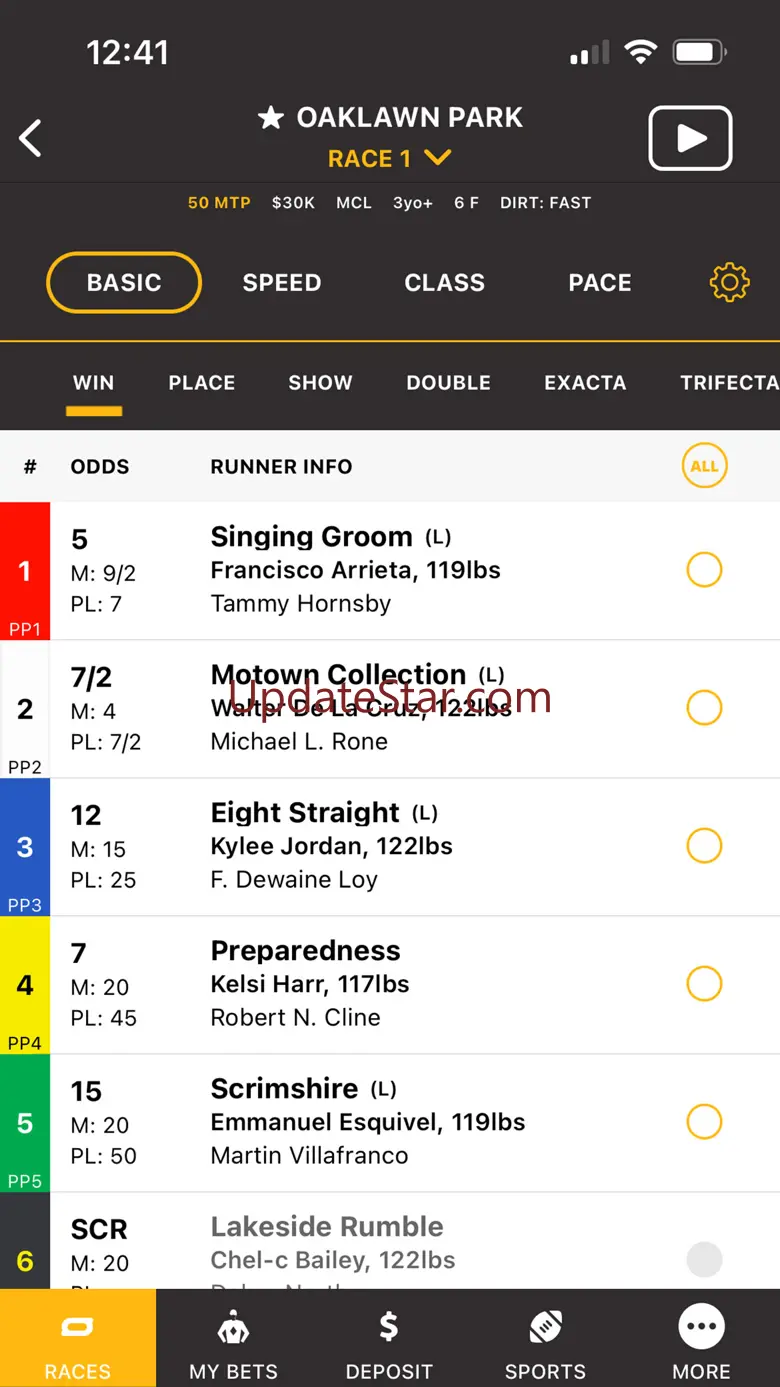Switch to the Speed view
This screenshot has width=780, height=1387.
pyautogui.click(x=281, y=283)
